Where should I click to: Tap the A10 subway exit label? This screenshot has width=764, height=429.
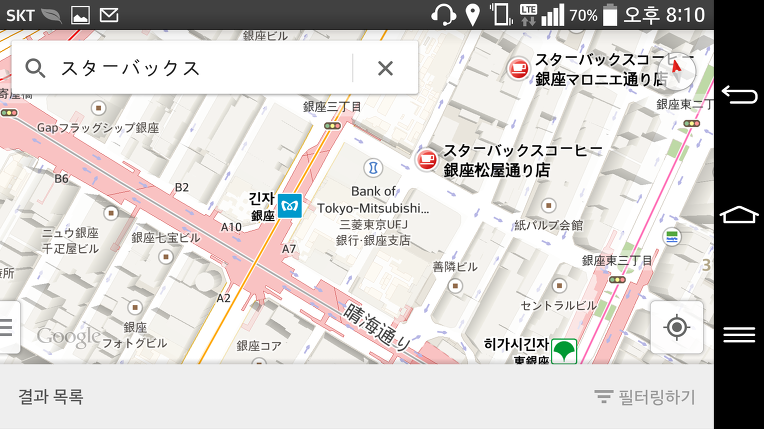pos(231,227)
